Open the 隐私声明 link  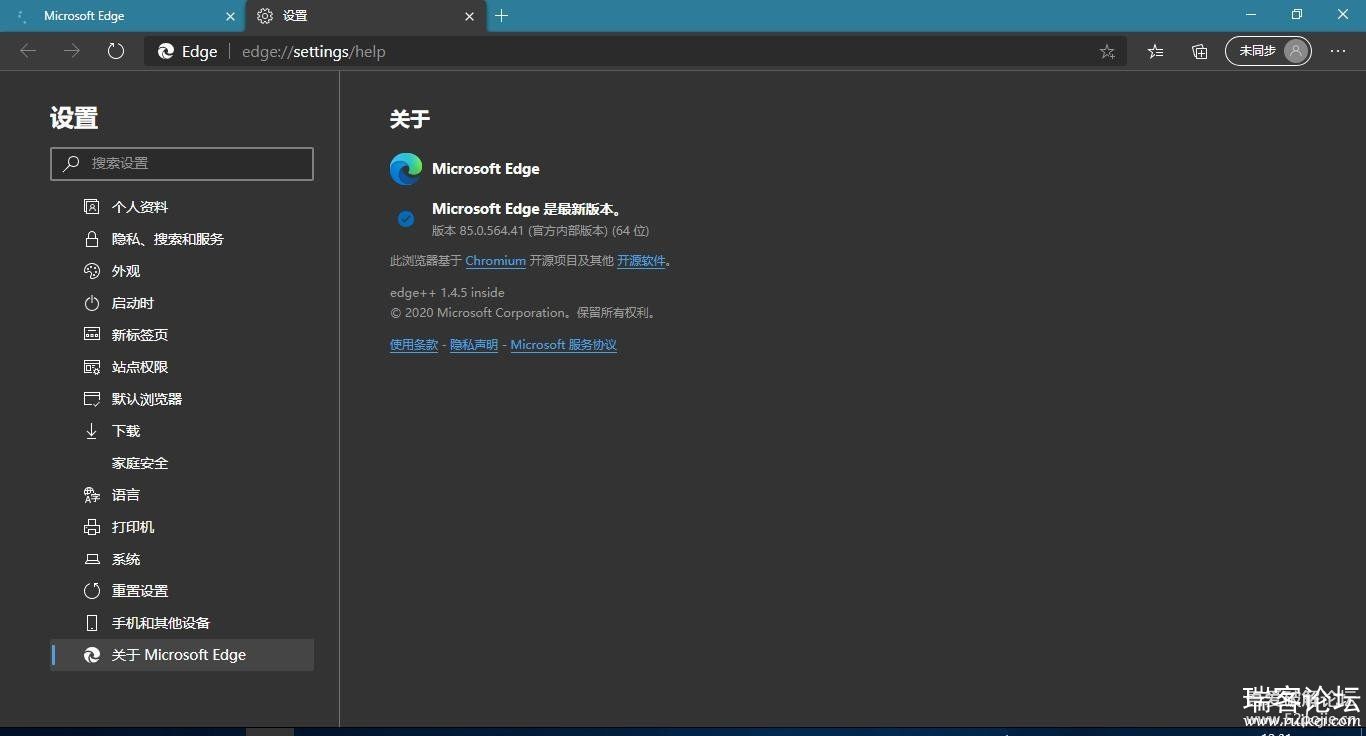pos(474,345)
